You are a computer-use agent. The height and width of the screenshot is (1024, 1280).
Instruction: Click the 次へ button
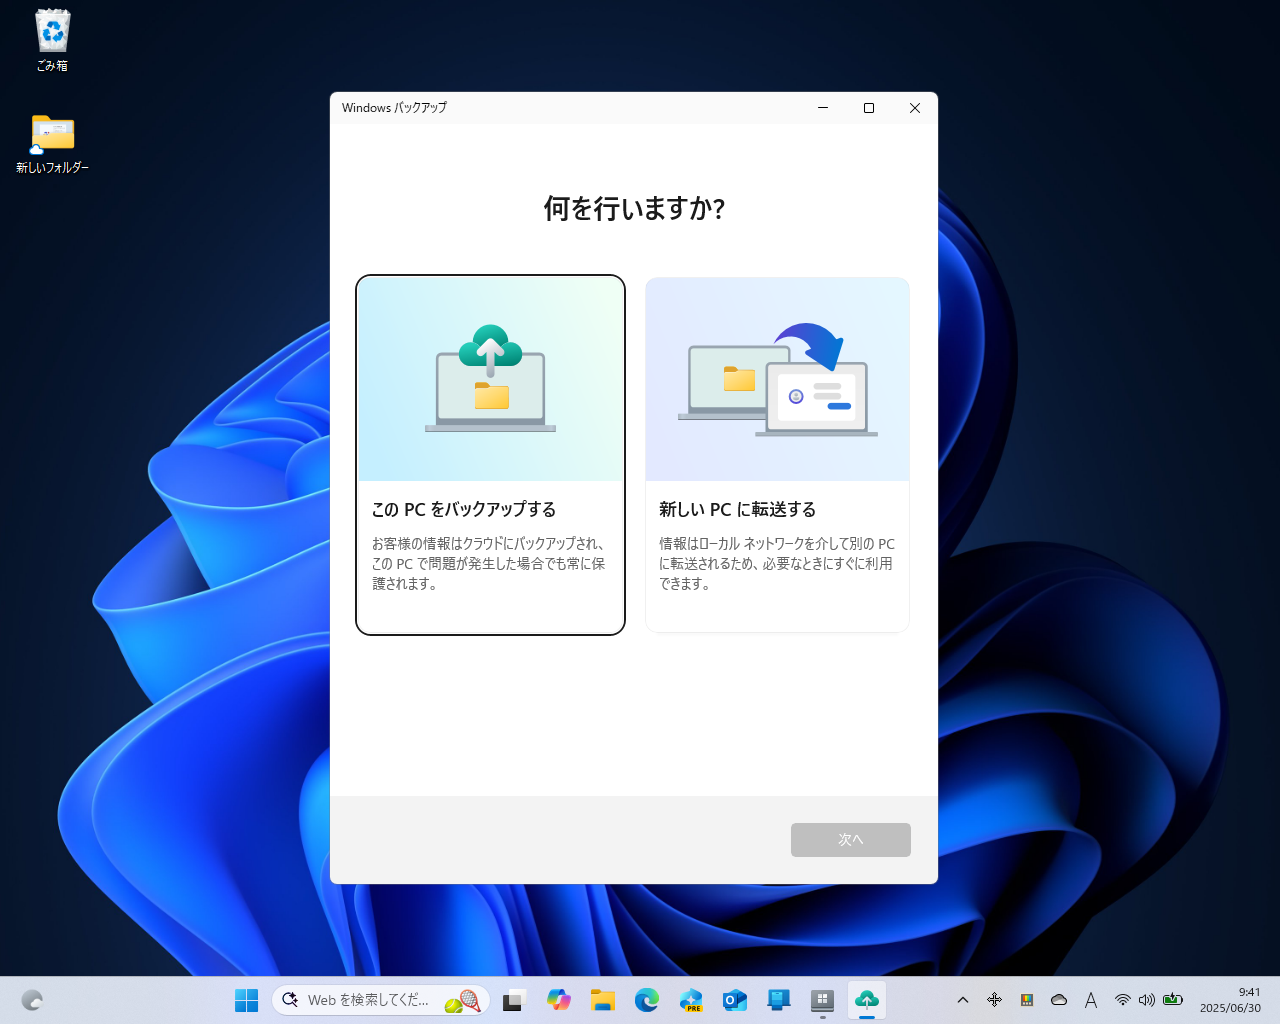[850, 839]
